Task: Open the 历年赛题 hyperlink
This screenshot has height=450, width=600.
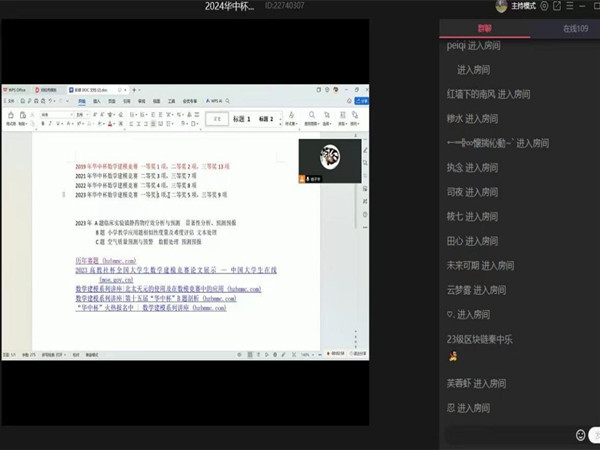Action: (x=106, y=261)
